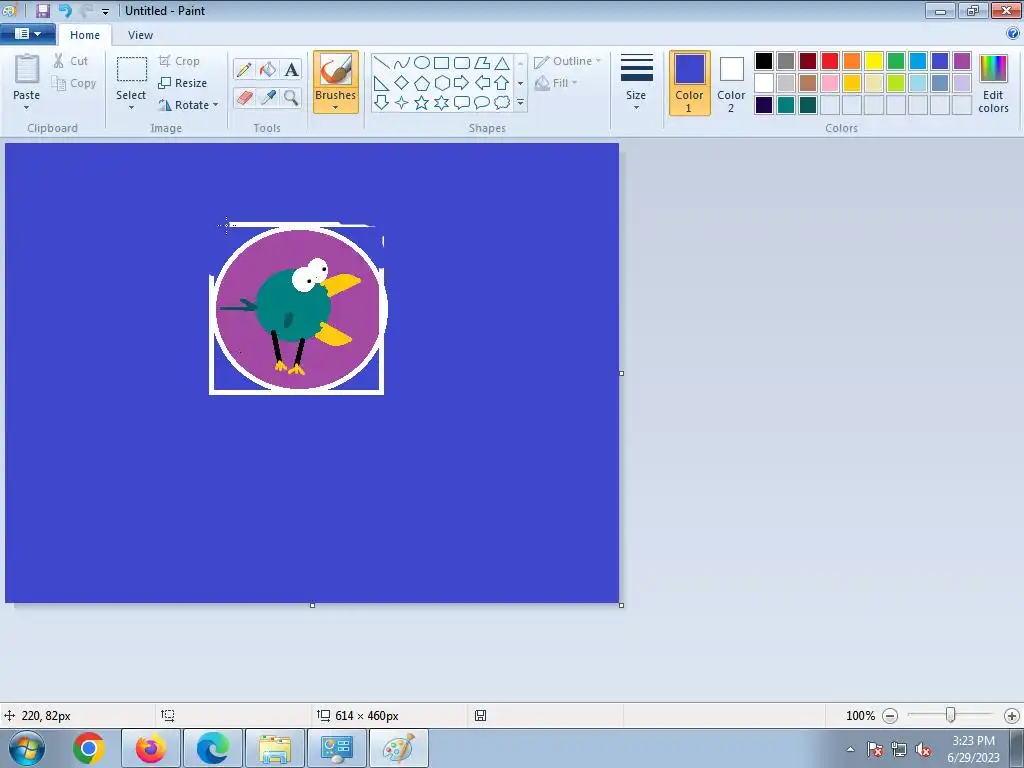Open Paint Help question mark icon
The width and height of the screenshot is (1024, 768).
(1013, 34)
